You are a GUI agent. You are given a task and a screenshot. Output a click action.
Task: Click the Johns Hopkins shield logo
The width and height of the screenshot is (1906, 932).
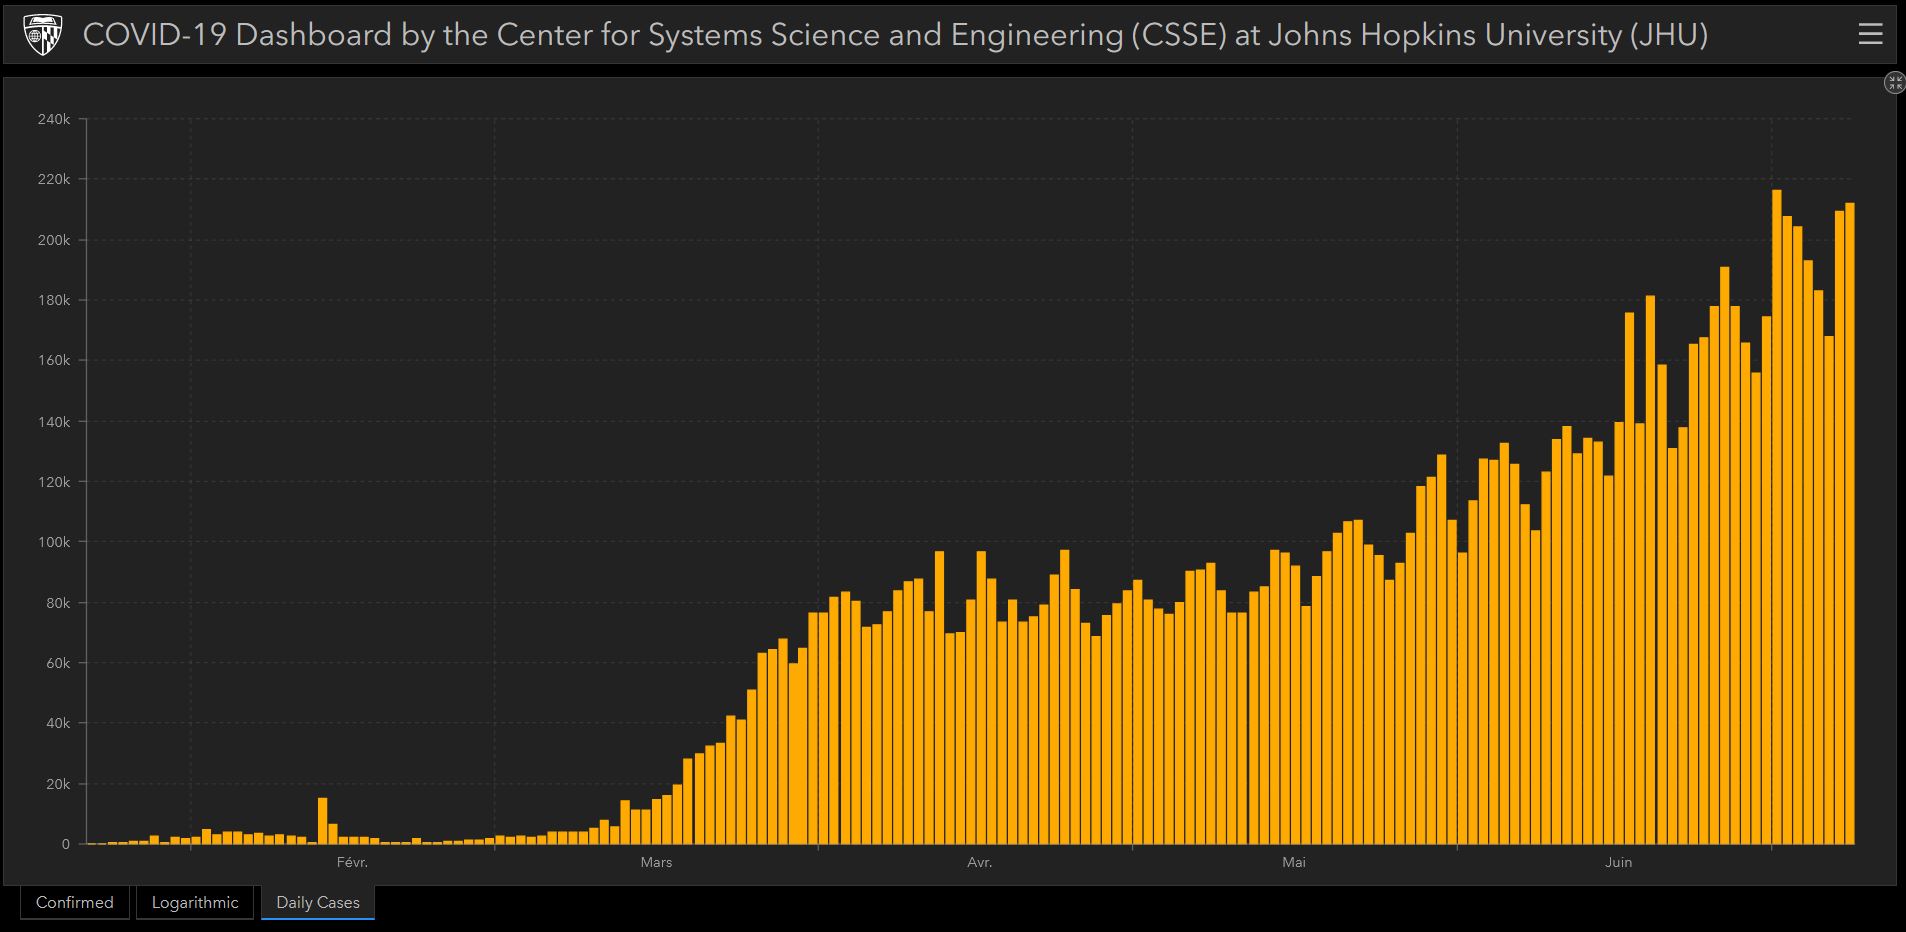coord(42,35)
